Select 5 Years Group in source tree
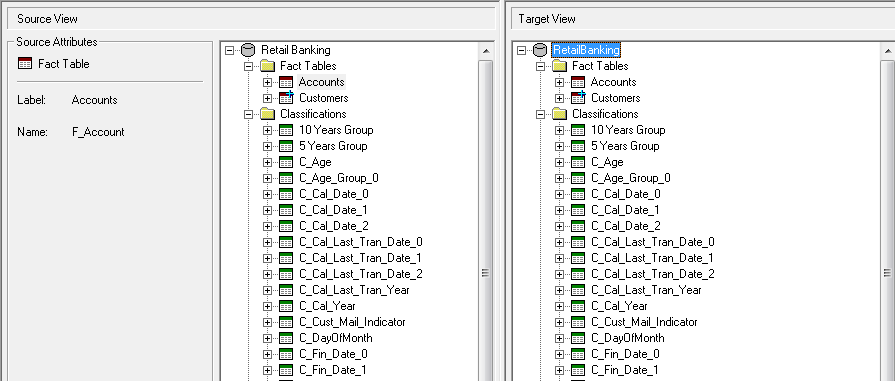 (x=333, y=146)
